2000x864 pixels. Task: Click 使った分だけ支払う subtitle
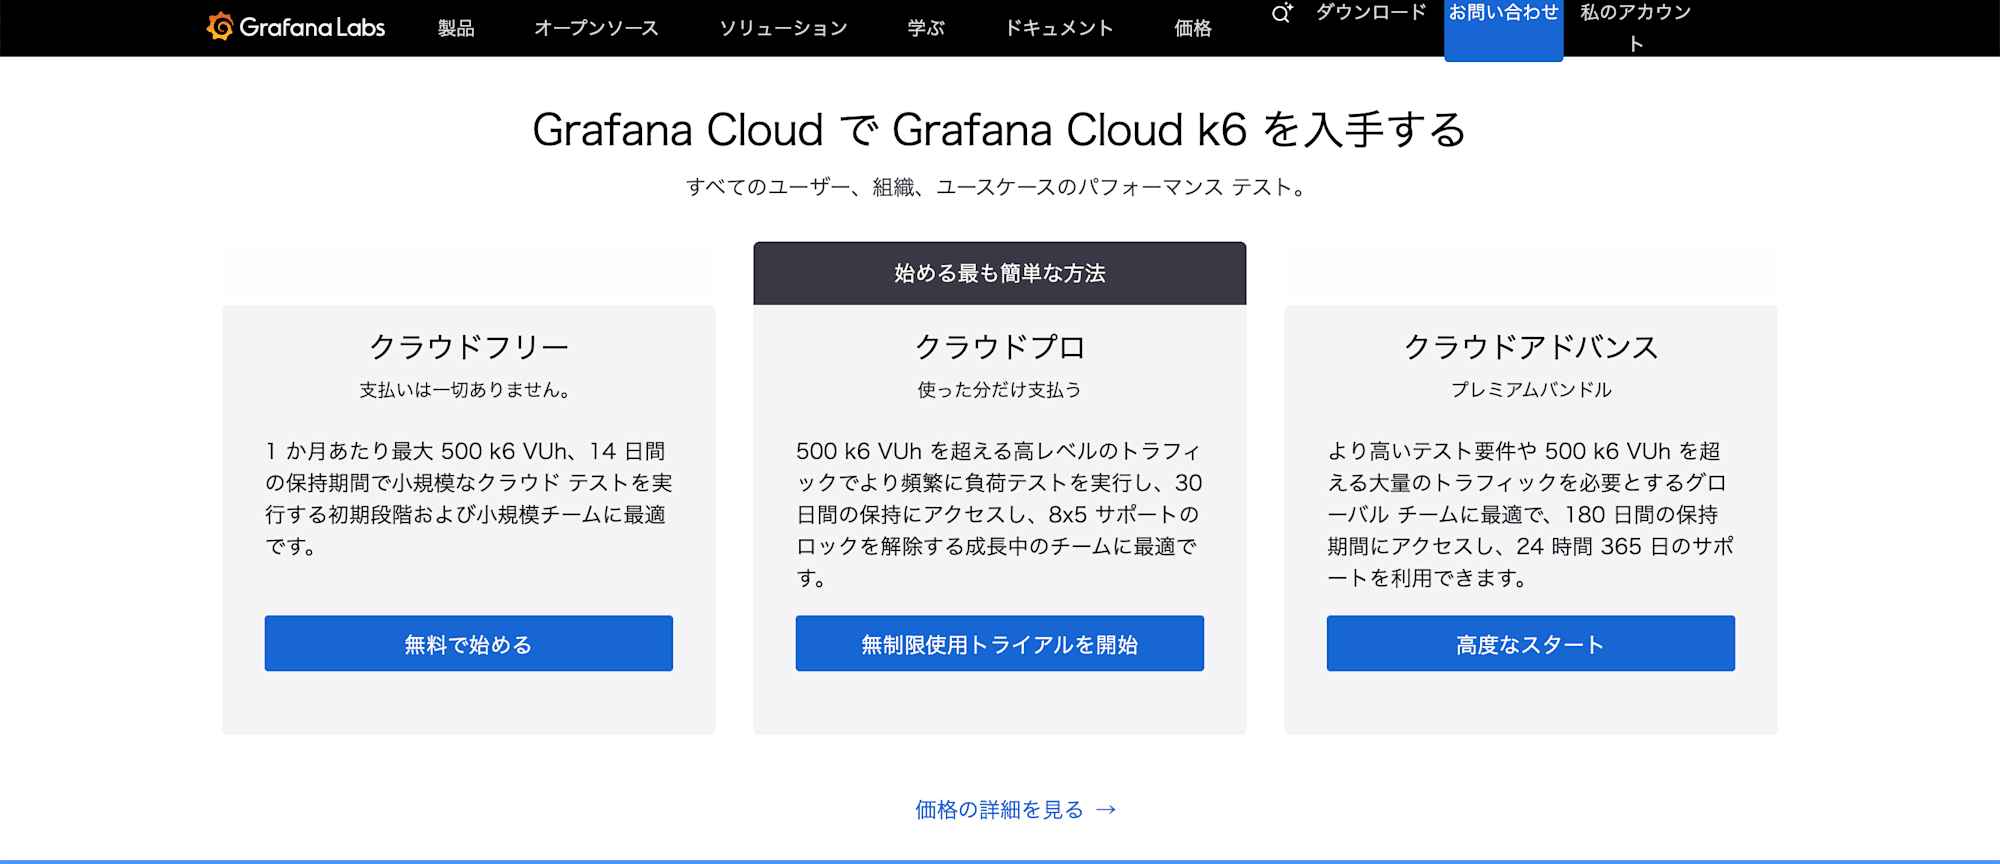pos(1000,390)
